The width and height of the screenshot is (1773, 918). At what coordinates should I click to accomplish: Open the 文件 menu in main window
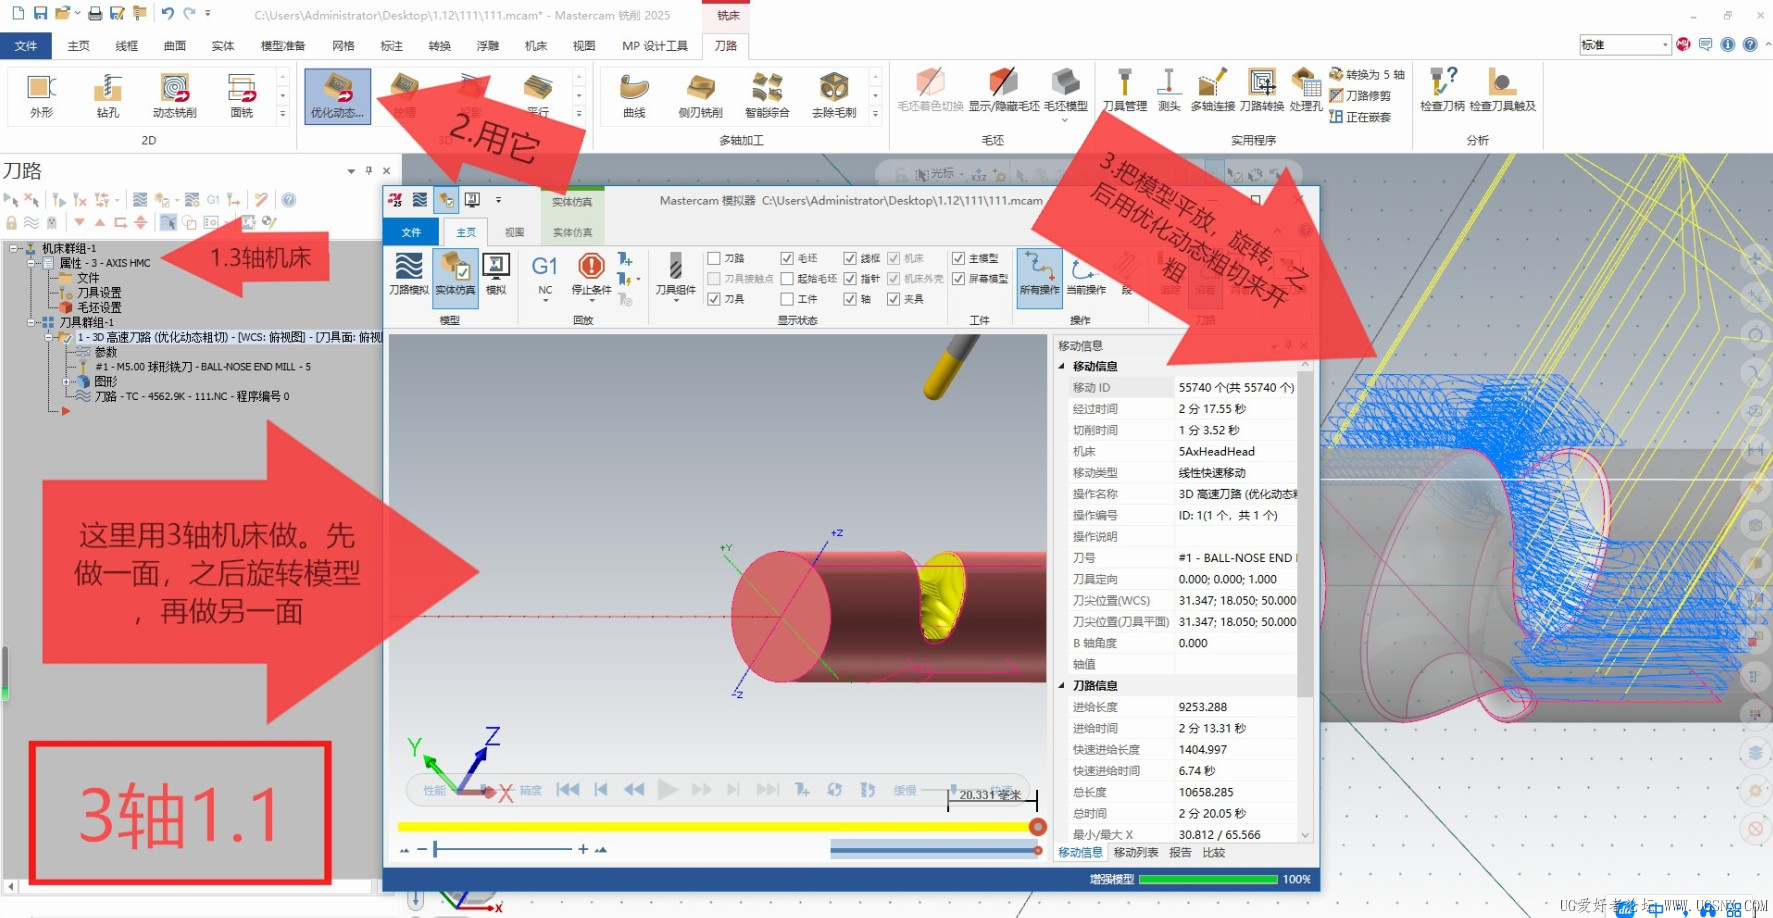click(x=26, y=45)
